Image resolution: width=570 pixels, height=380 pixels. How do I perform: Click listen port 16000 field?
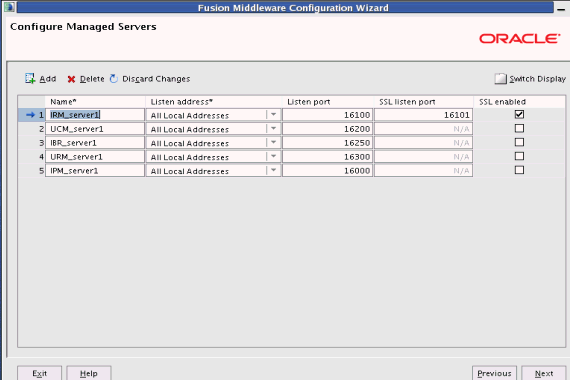coord(328,171)
